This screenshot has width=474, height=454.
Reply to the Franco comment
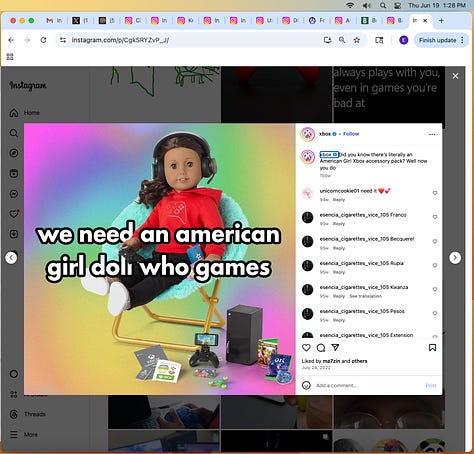coord(339,224)
